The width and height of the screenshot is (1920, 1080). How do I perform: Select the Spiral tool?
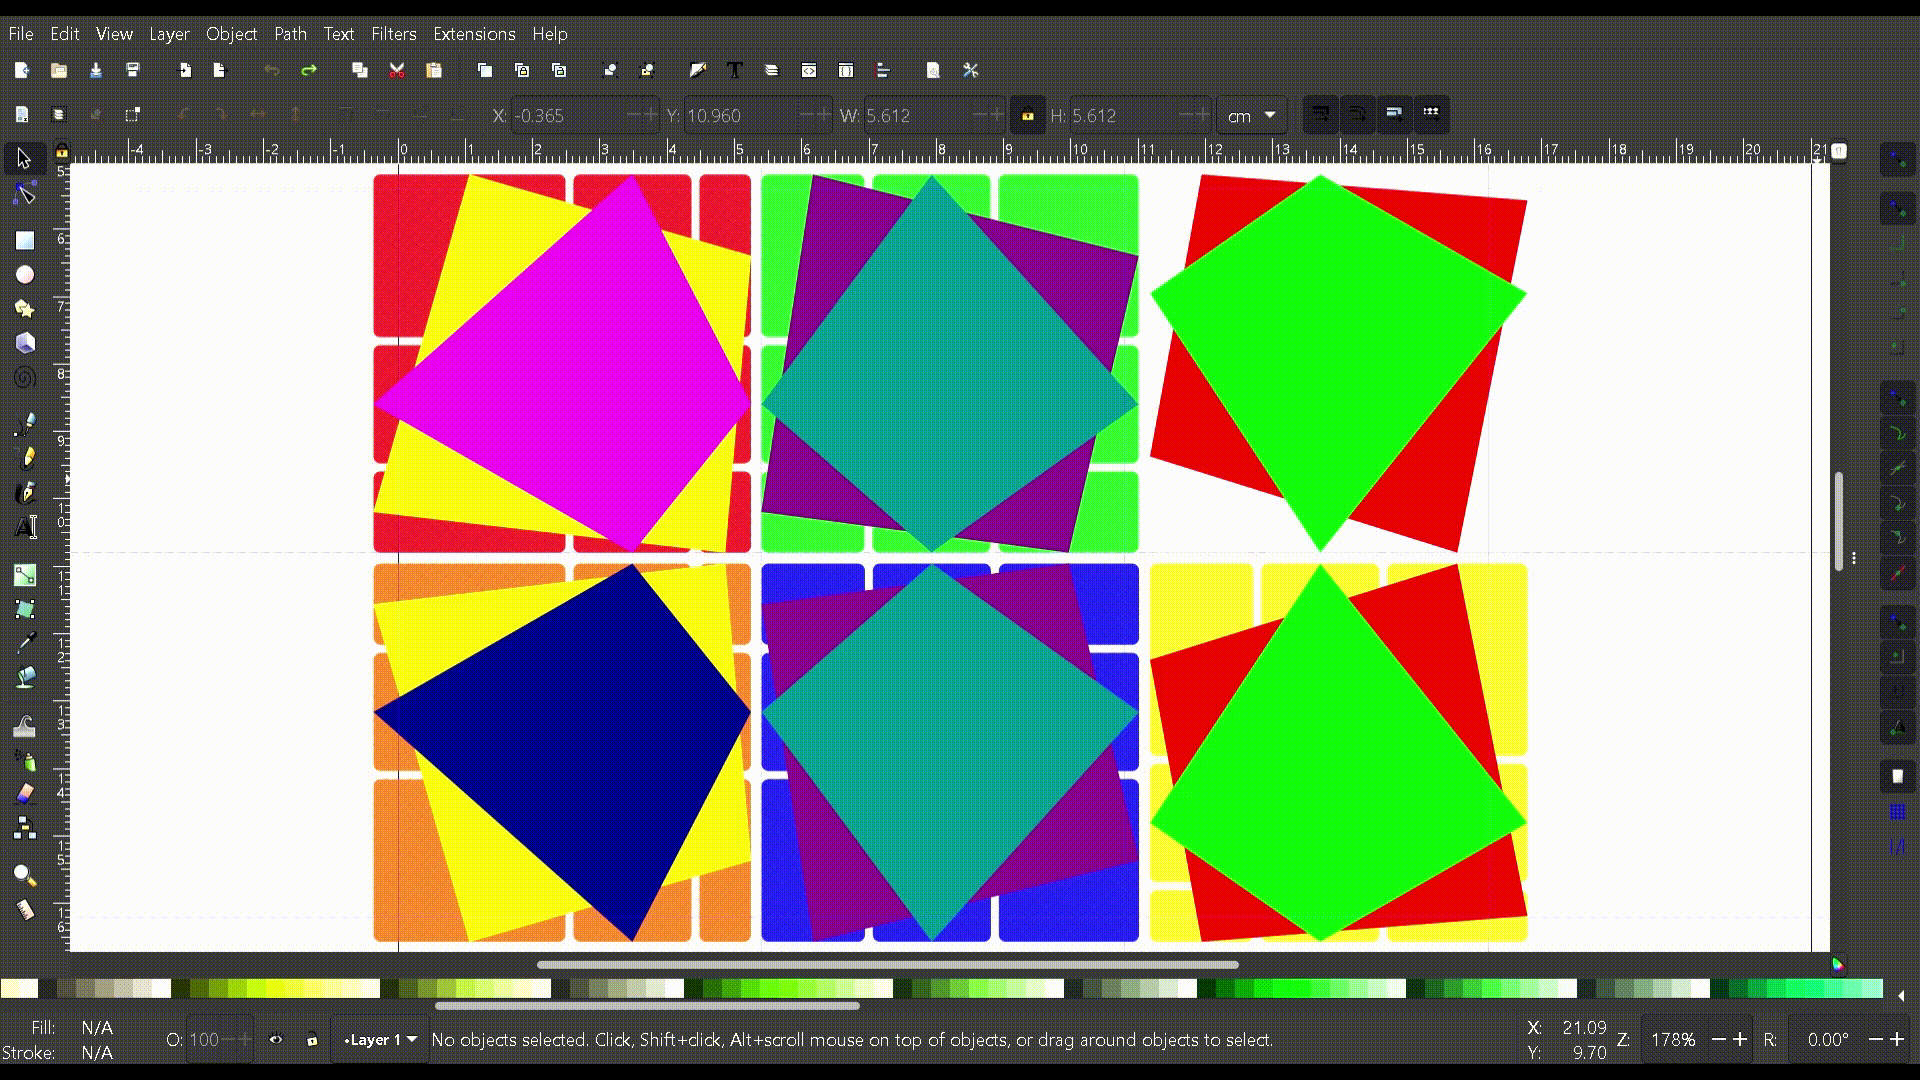[x=25, y=378]
